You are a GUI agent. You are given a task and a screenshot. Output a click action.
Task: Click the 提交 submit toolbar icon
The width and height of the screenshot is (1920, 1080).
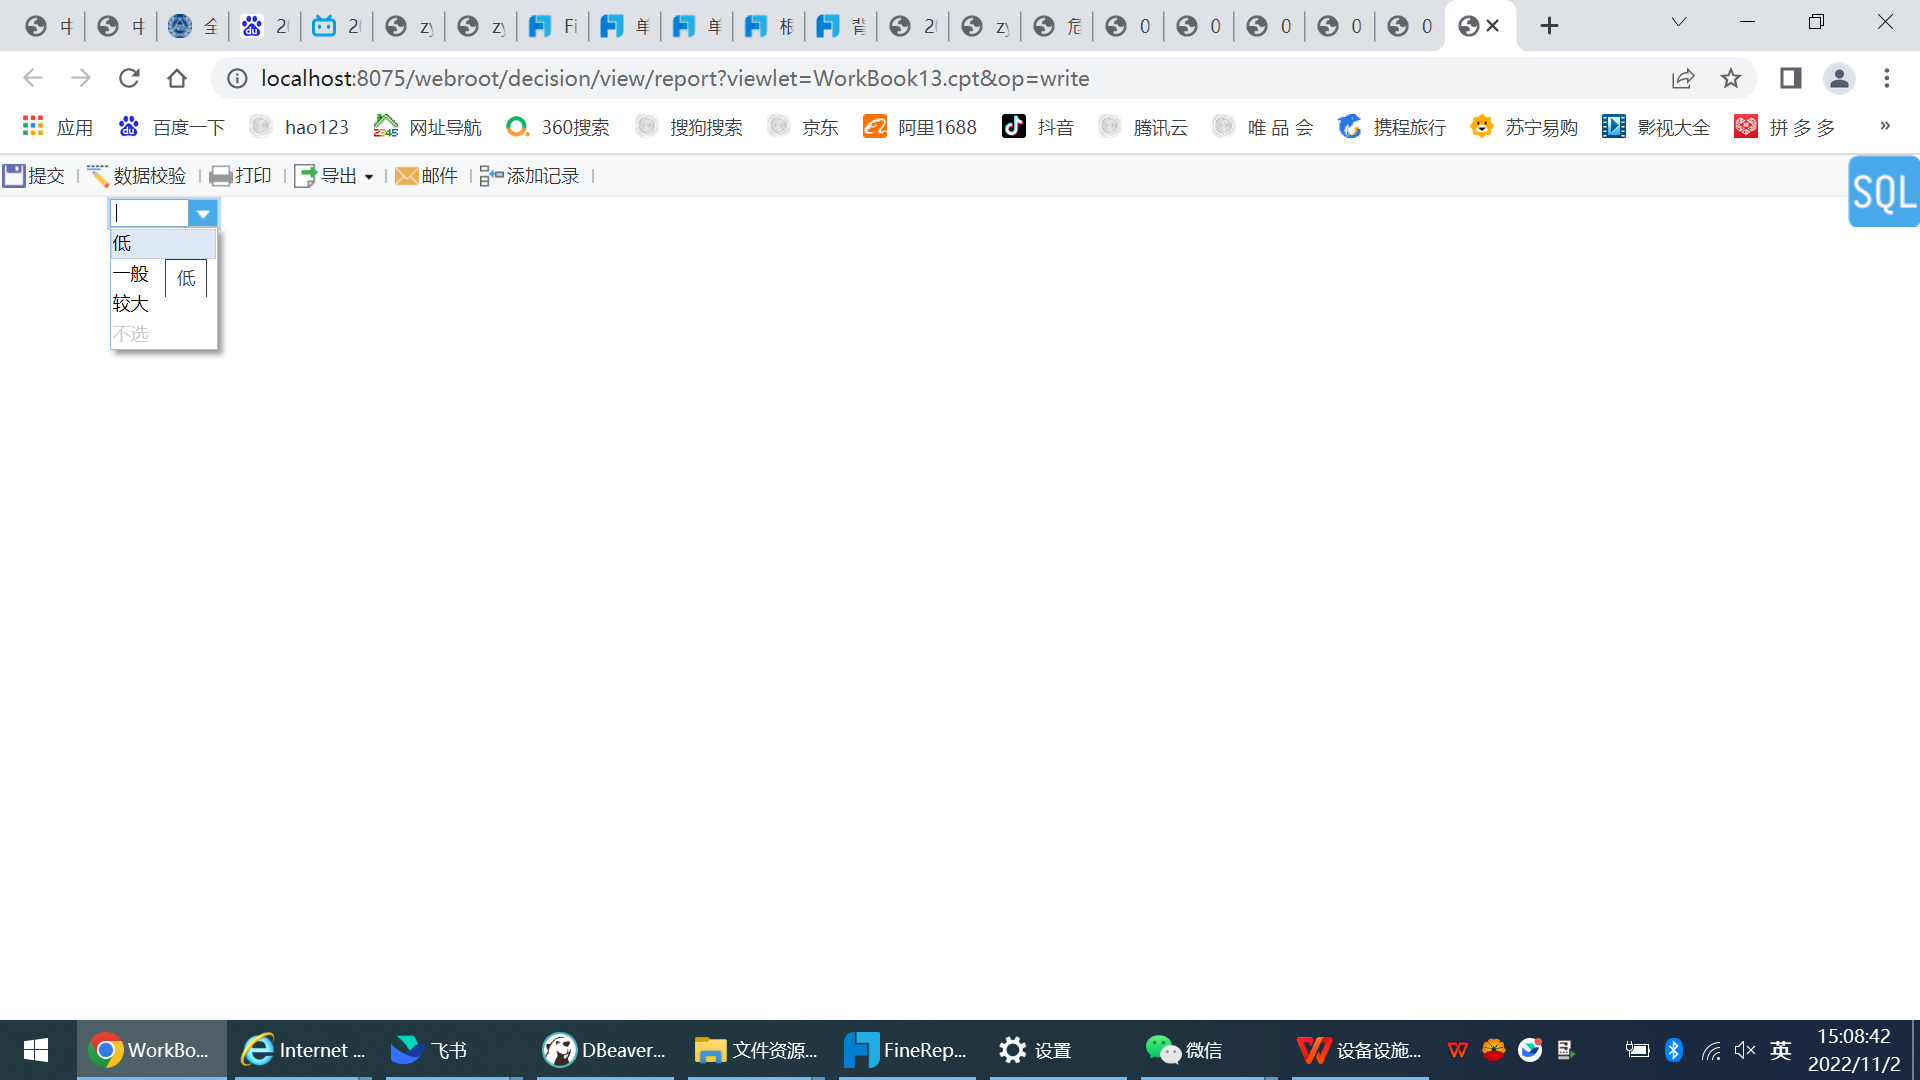(x=33, y=176)
